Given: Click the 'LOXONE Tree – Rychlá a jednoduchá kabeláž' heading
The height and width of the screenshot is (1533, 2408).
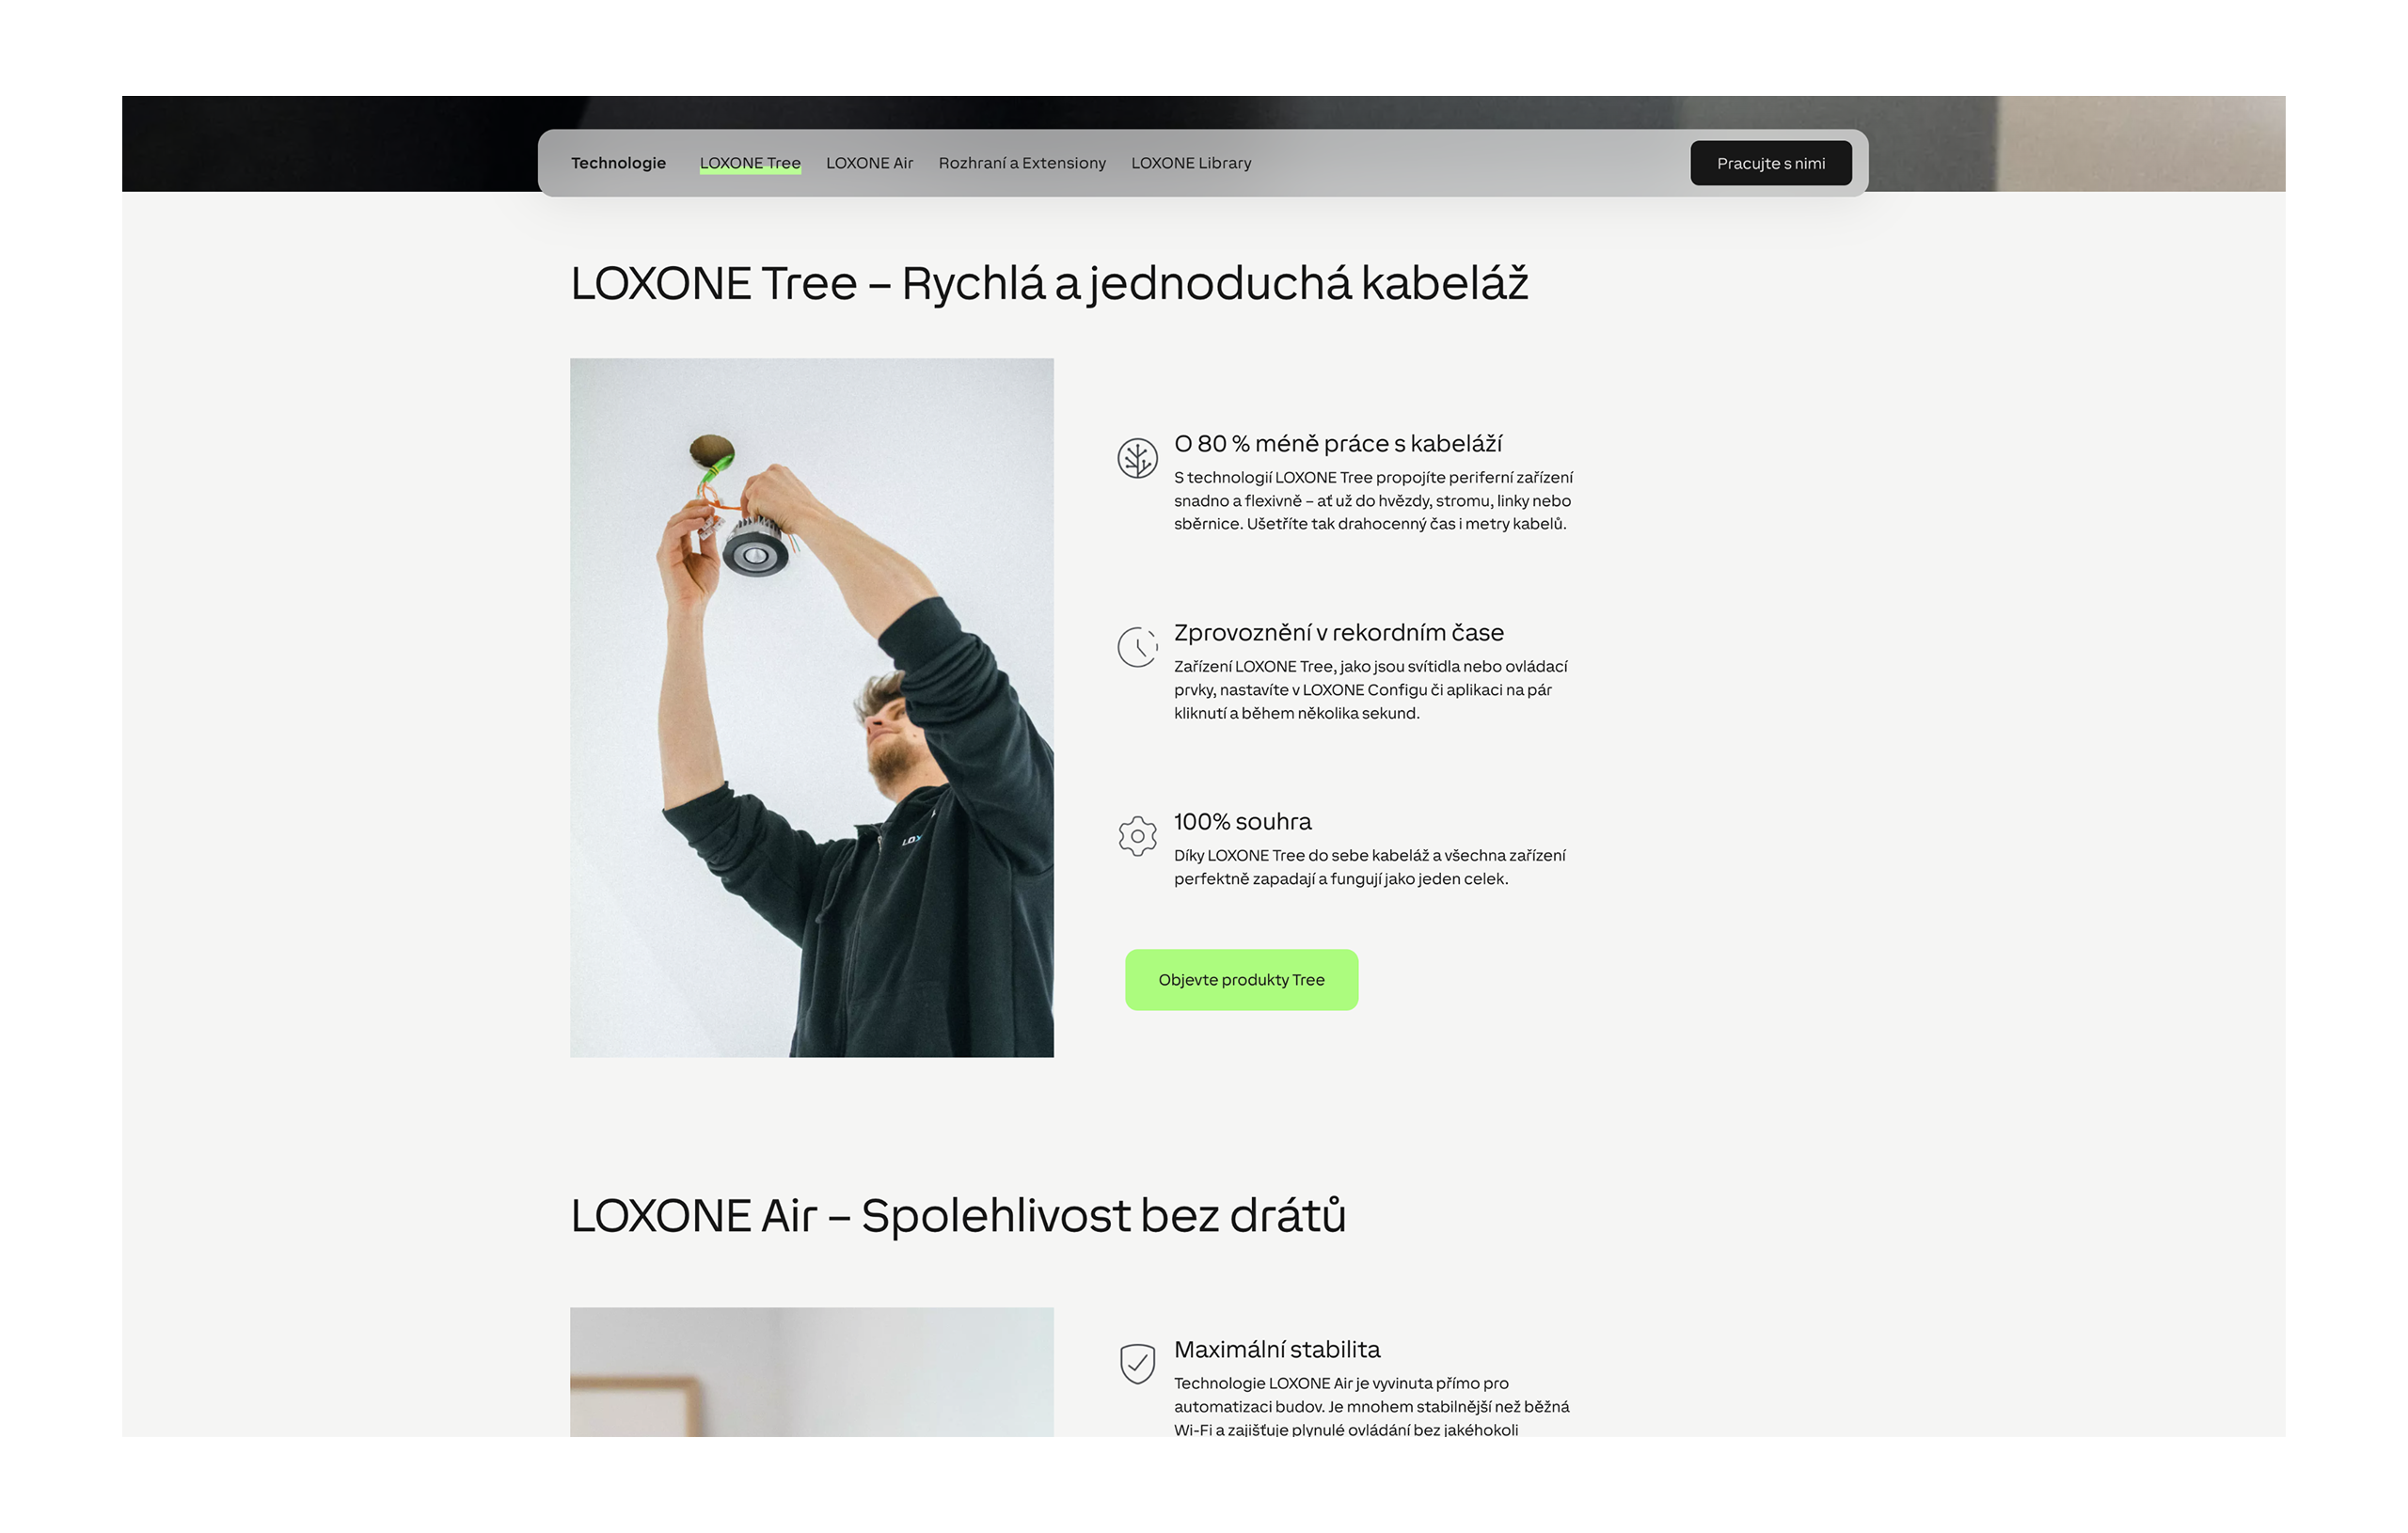Looking at the screenshot, I should (1049, 284).
